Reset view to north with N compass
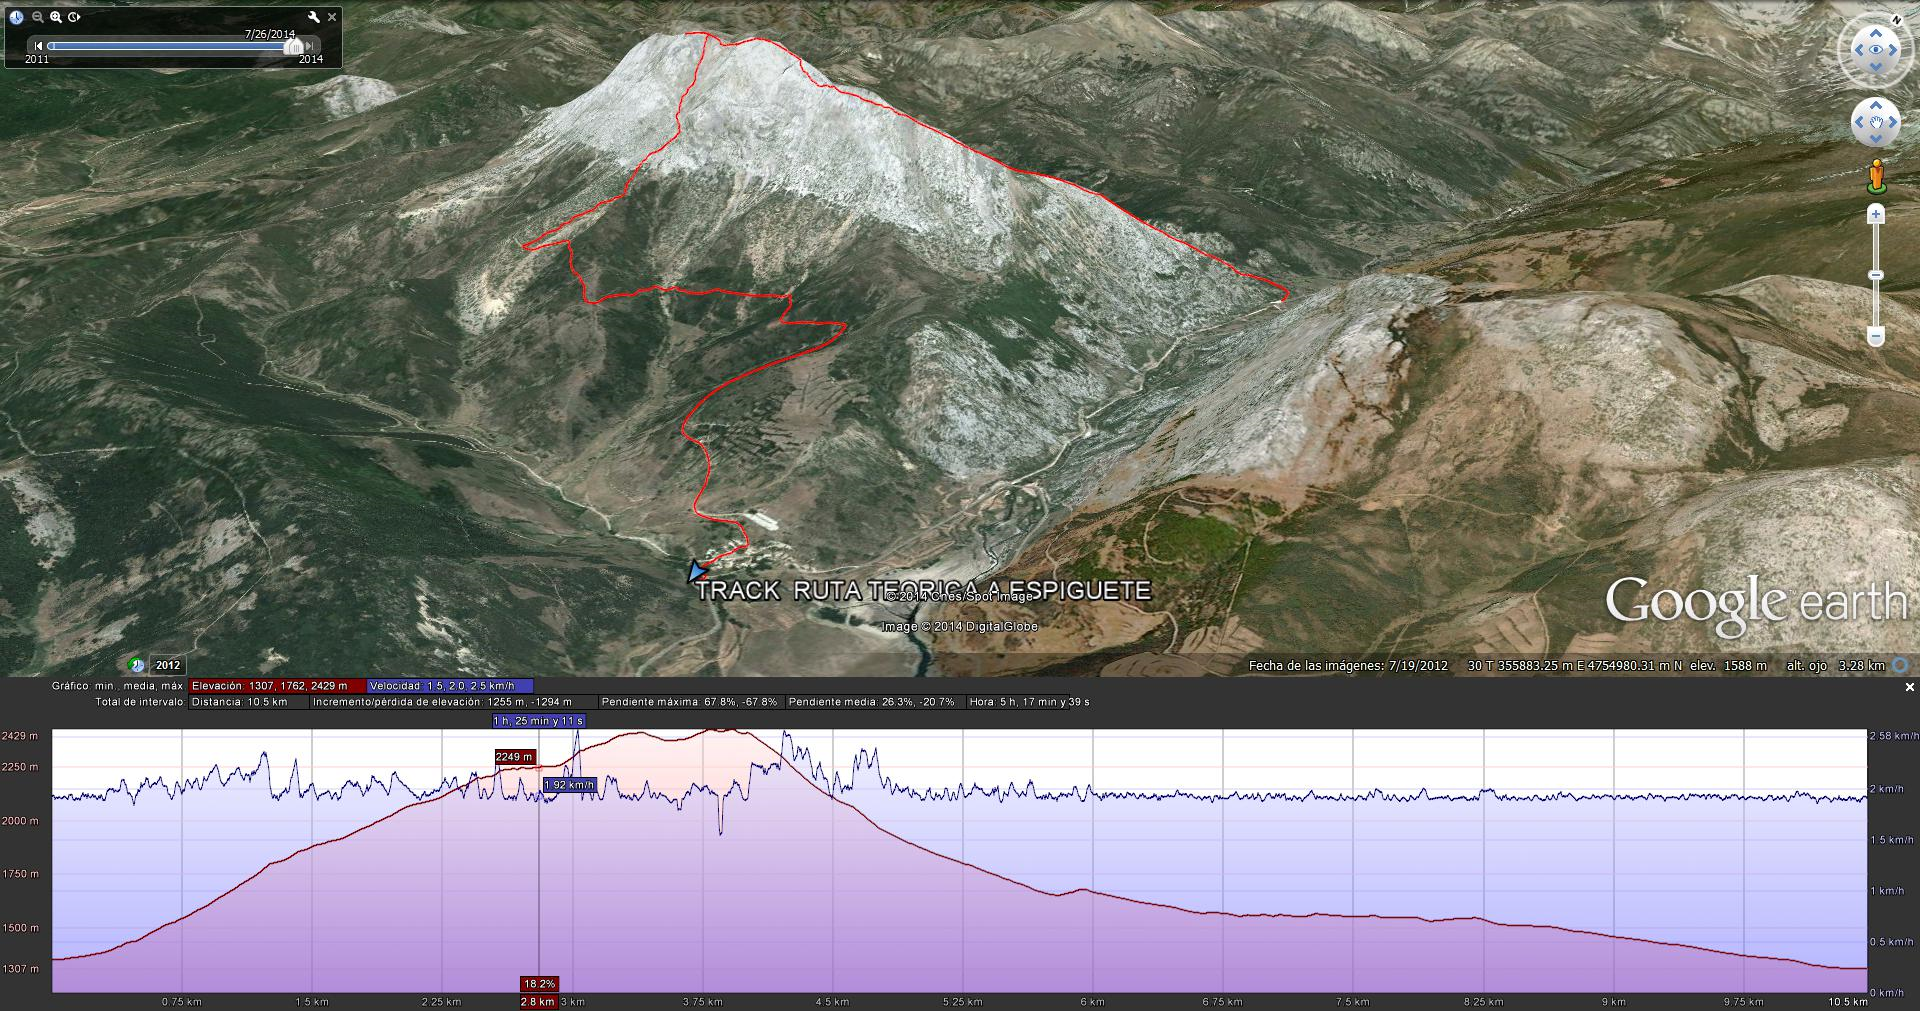1920x1011 pixels. (x=1896, y=19)
